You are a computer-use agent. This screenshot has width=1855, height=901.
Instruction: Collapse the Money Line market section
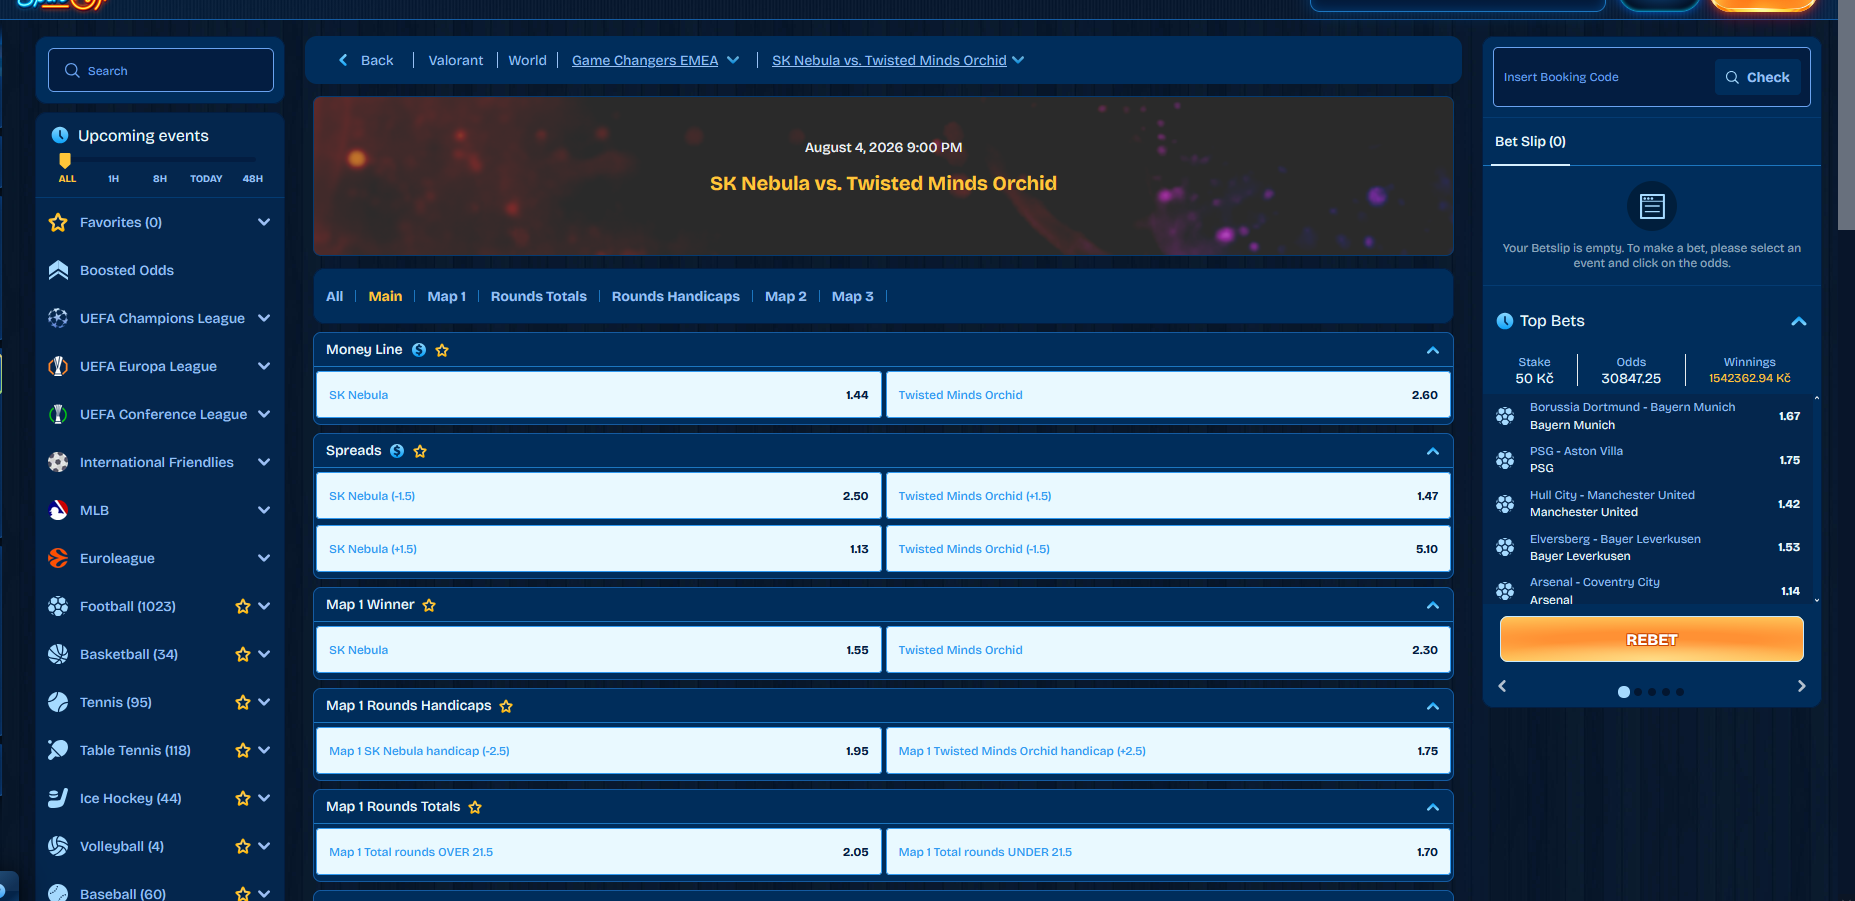point(1433,350)
